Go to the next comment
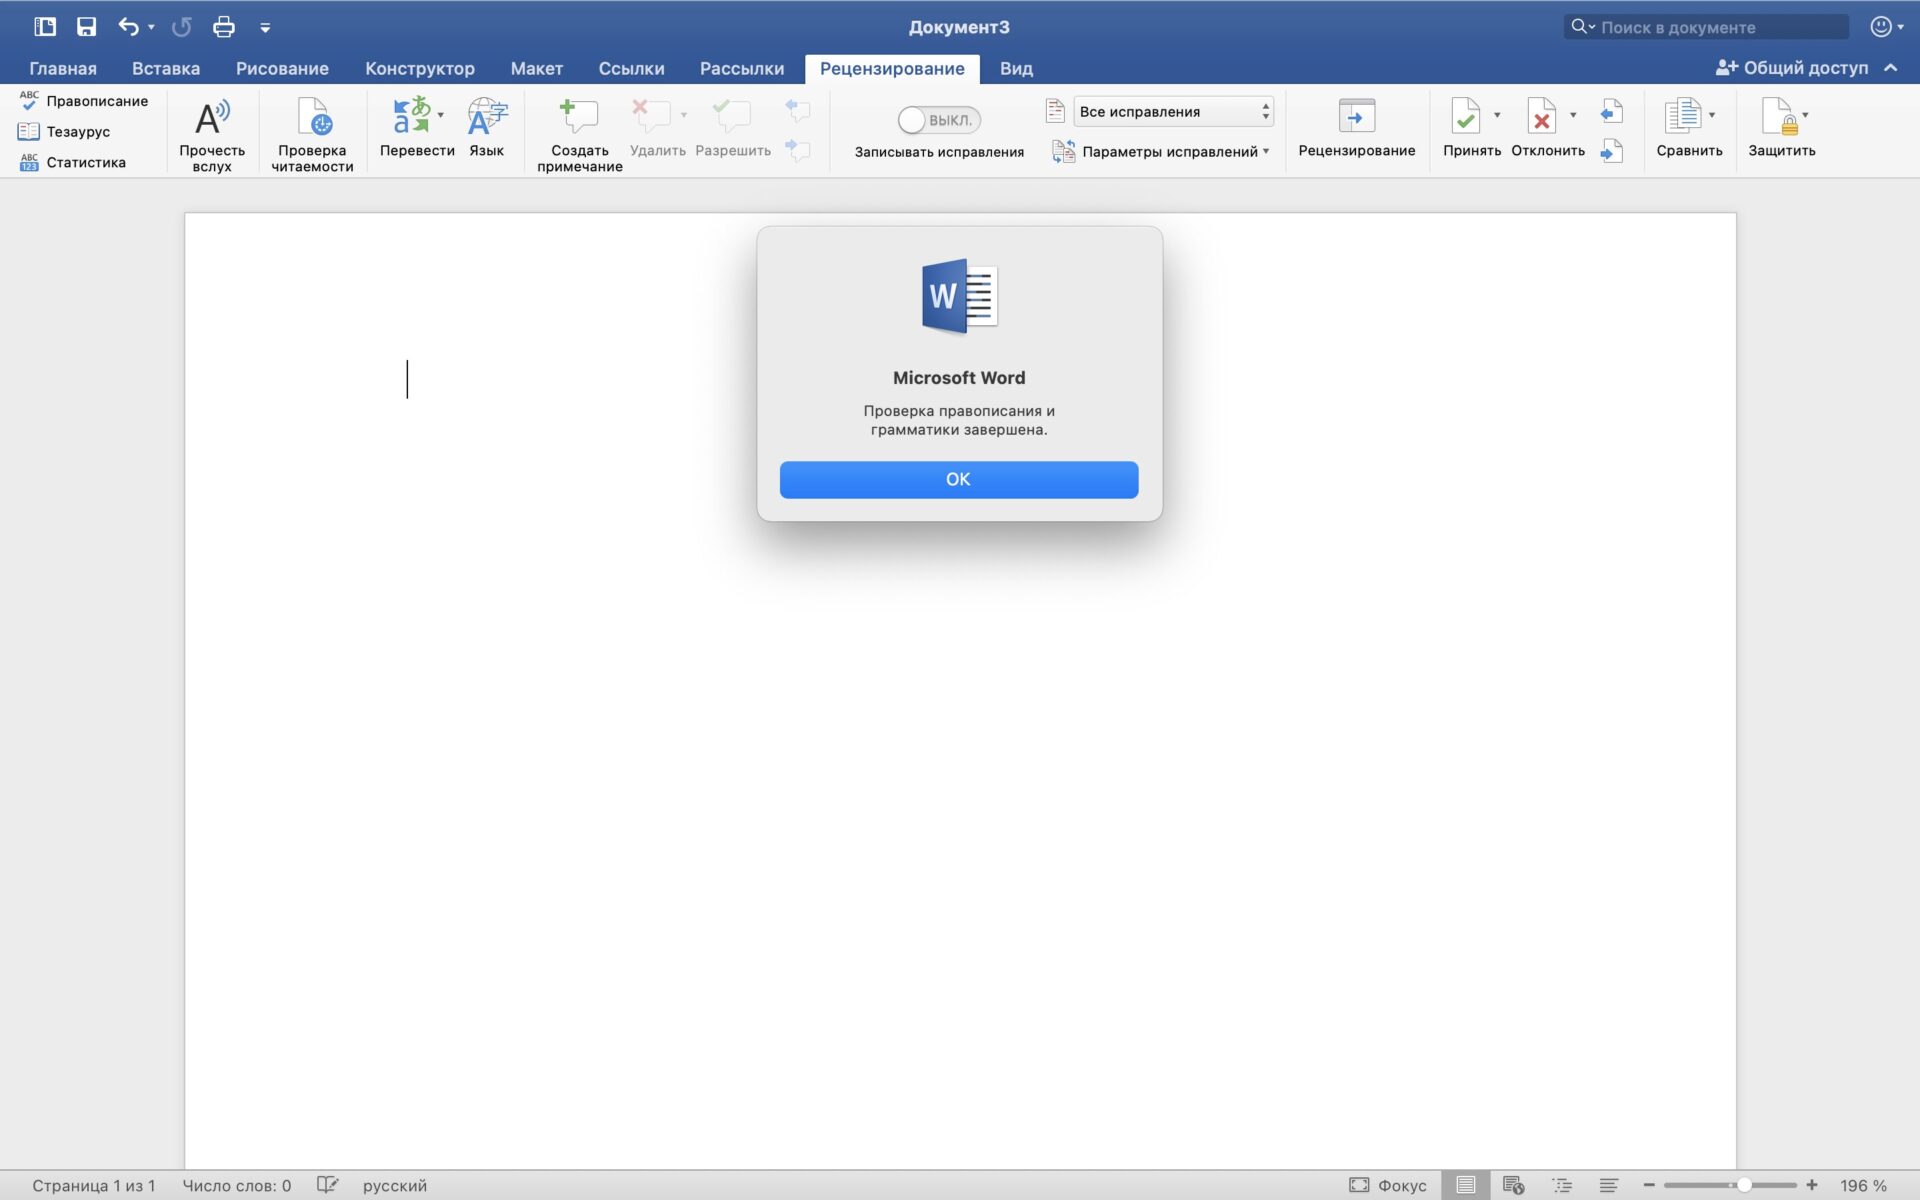Screen dimensions: 1920x1200 798,150
